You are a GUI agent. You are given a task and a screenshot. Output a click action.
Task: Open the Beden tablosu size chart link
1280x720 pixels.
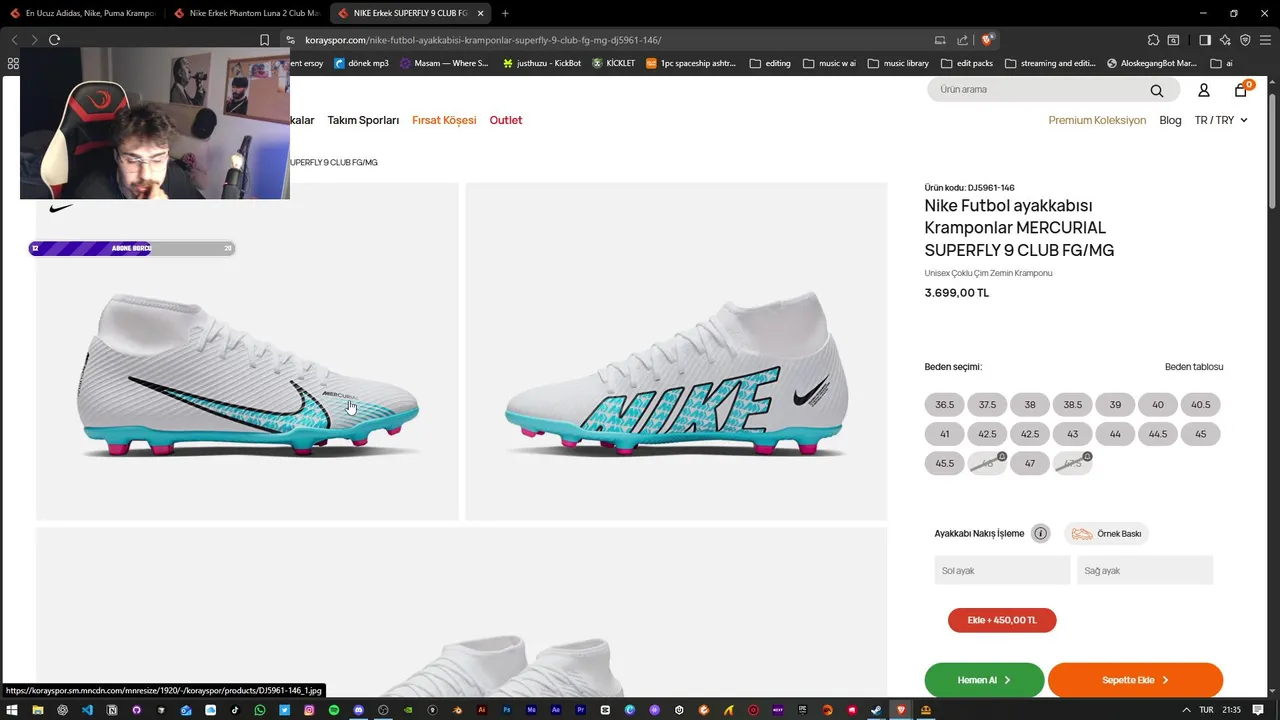click(1194, 367)
